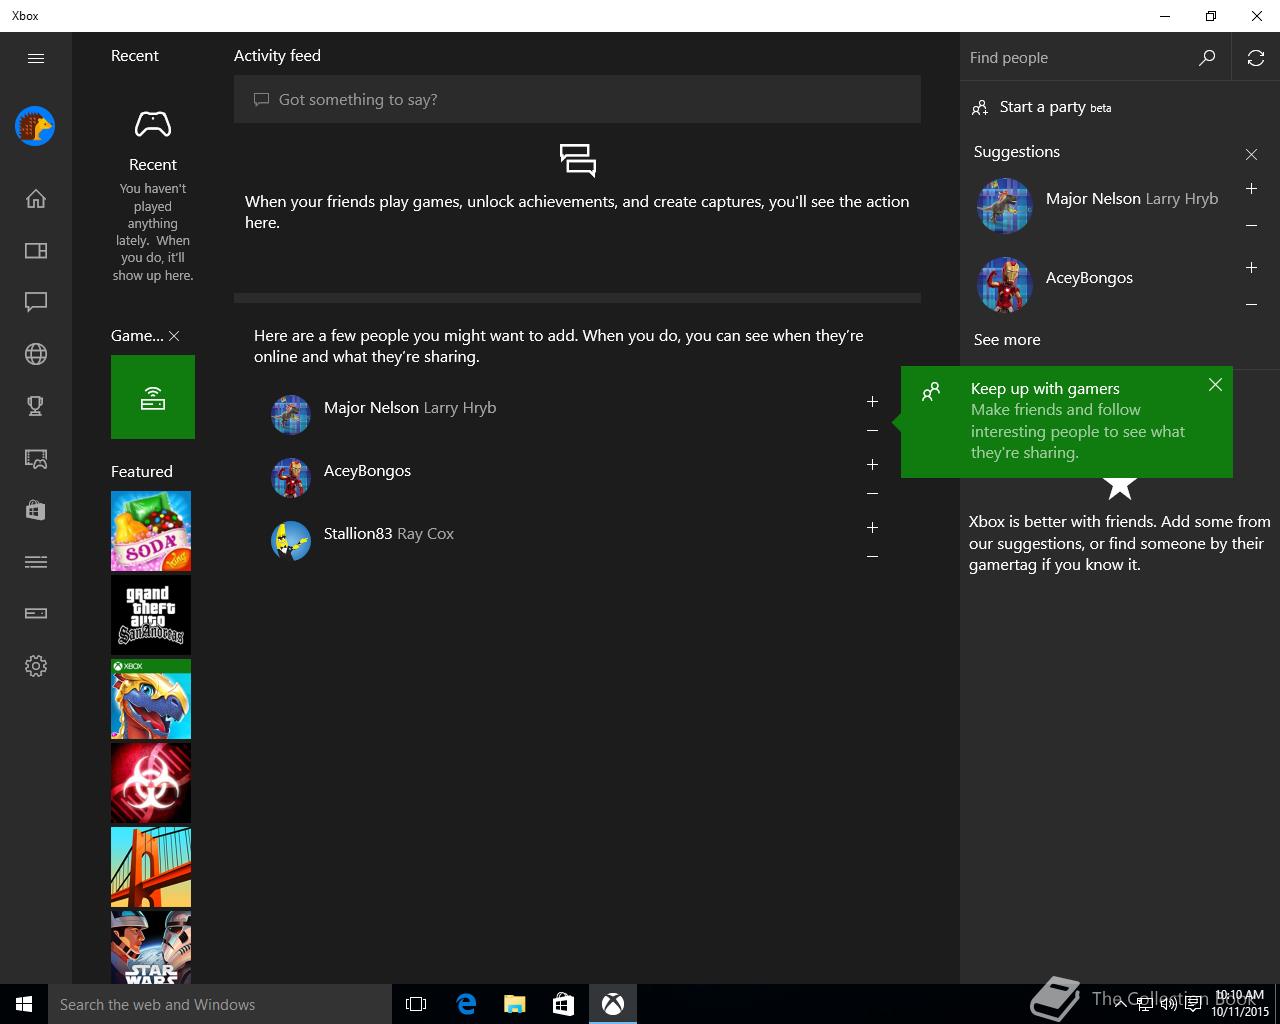
Task: Click See more suggestions
Action: click(x=1007, y=340)
